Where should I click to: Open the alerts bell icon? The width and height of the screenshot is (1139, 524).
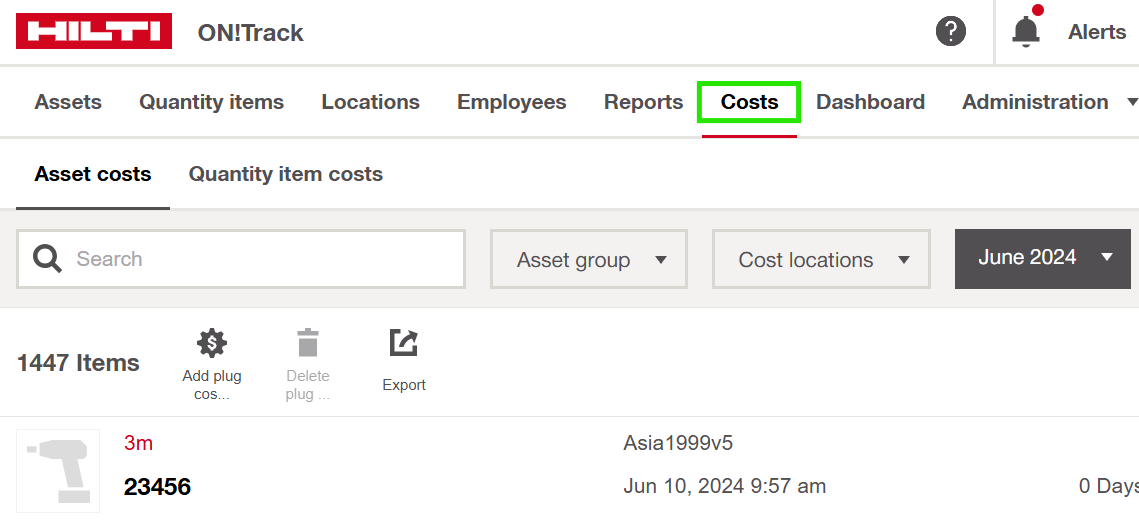(1026, 31)
